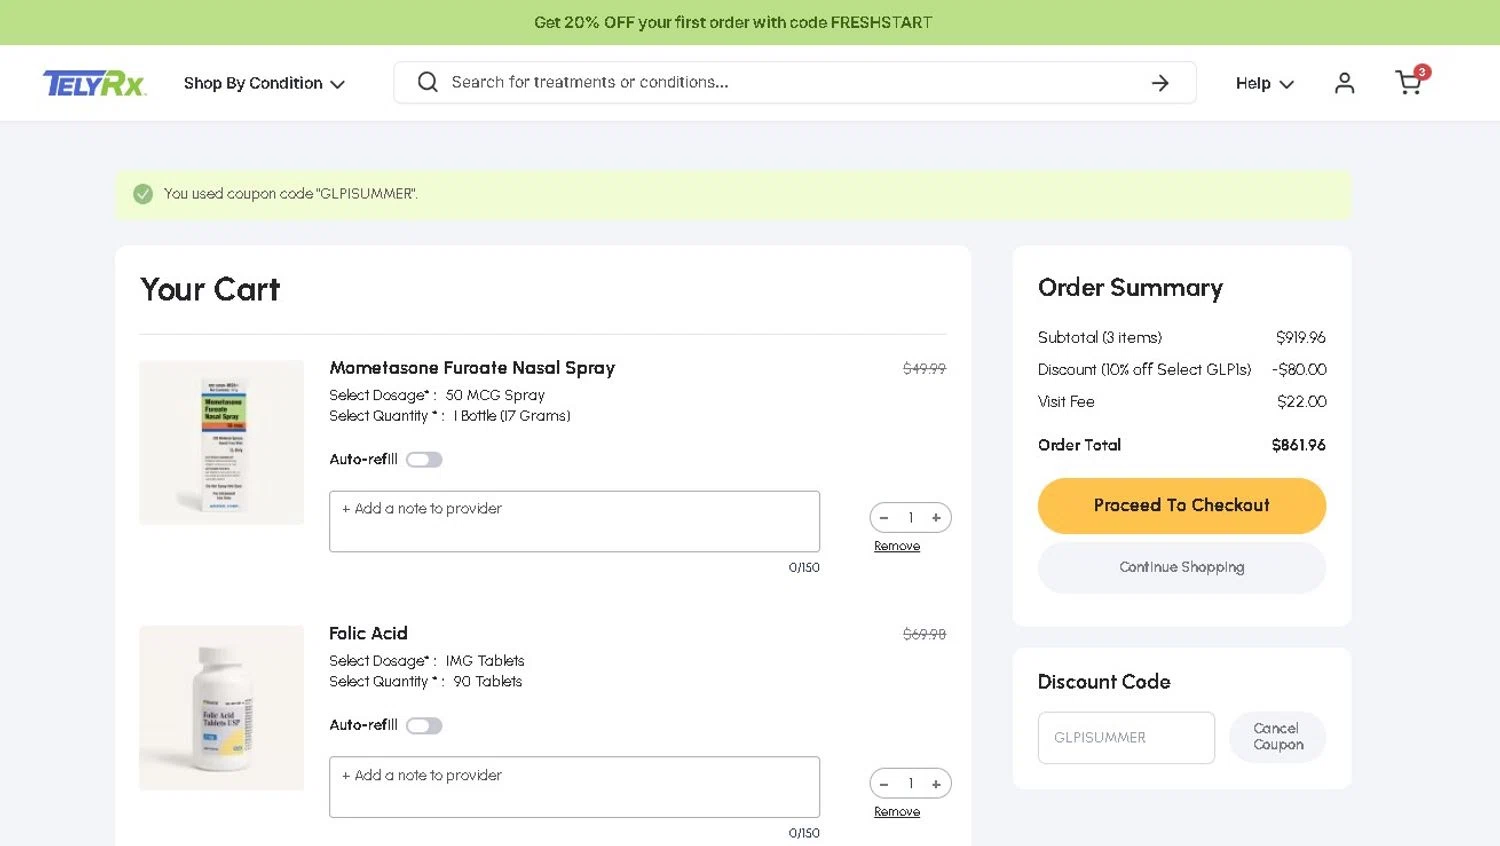The width and height of the screenshot is (1500, 846).
Task: Decrease Mometasone Furoate Nasal Spray quantity
Action: pyautogui.click(x=884, y=518)
